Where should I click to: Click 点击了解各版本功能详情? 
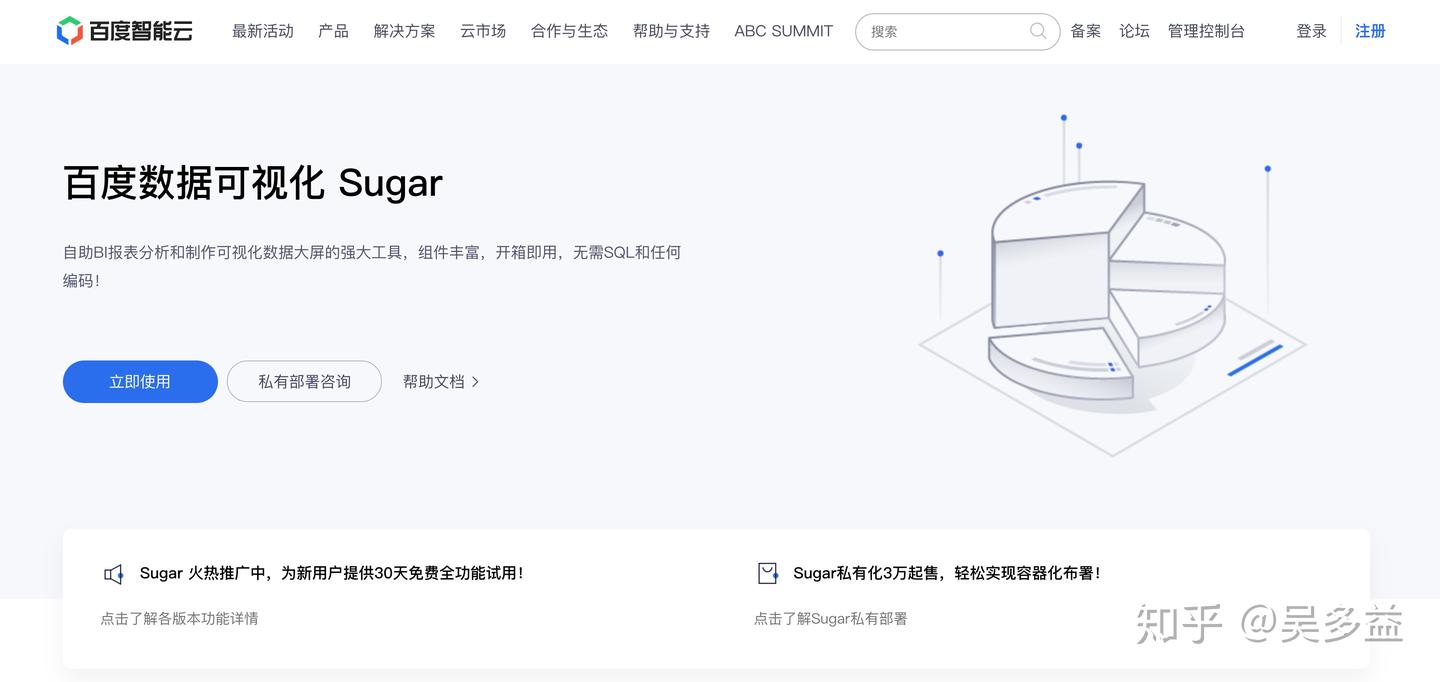click(x=179, y=619)
